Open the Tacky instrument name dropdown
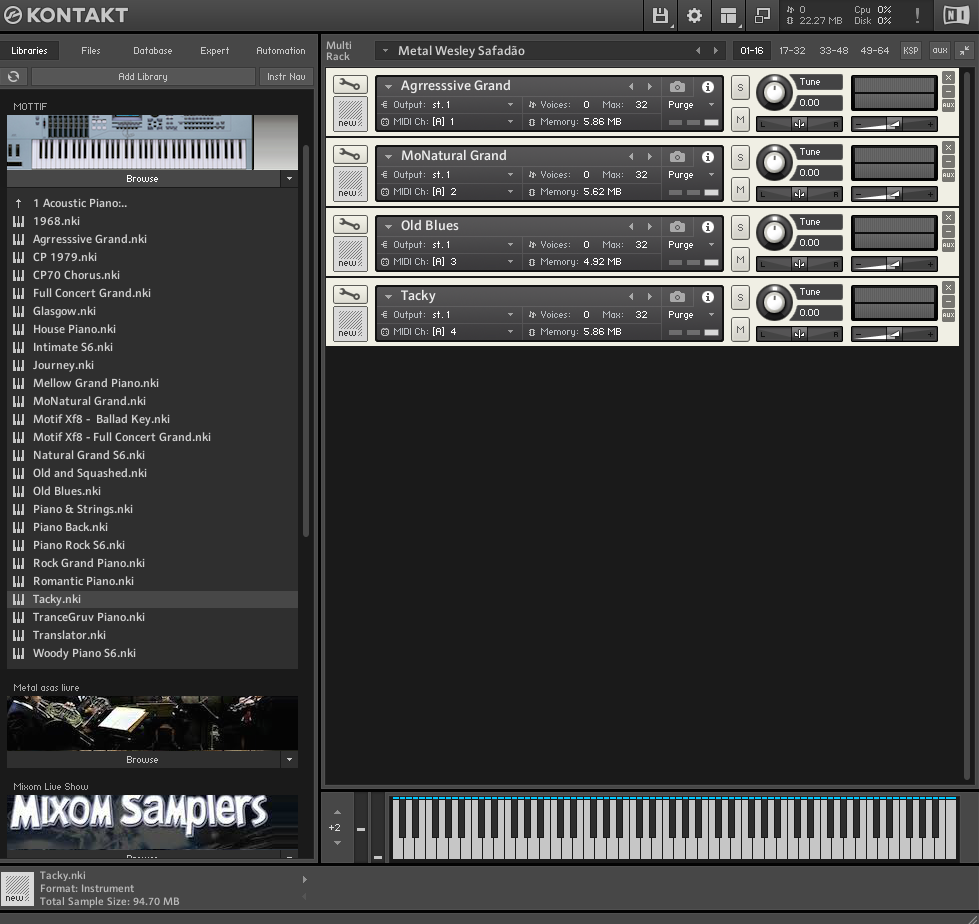Screen dimensions: 979x924 [x=388, y=297]
